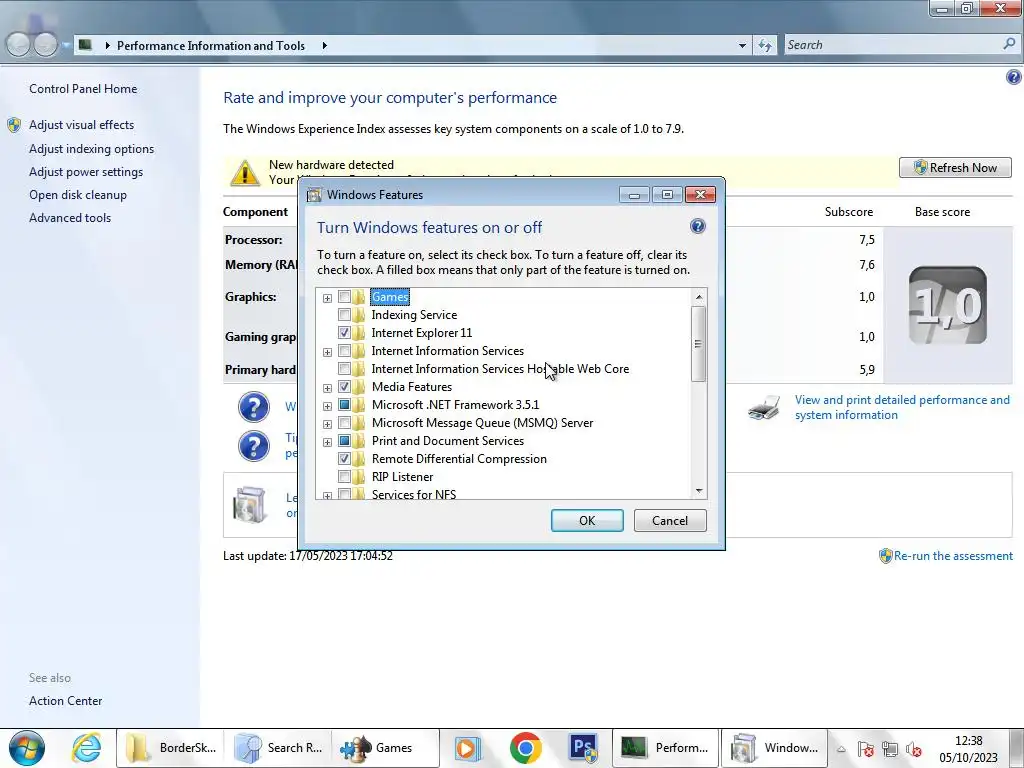Open the Games taskbar window
1024x768 pixels.
[x=385, y=748]
